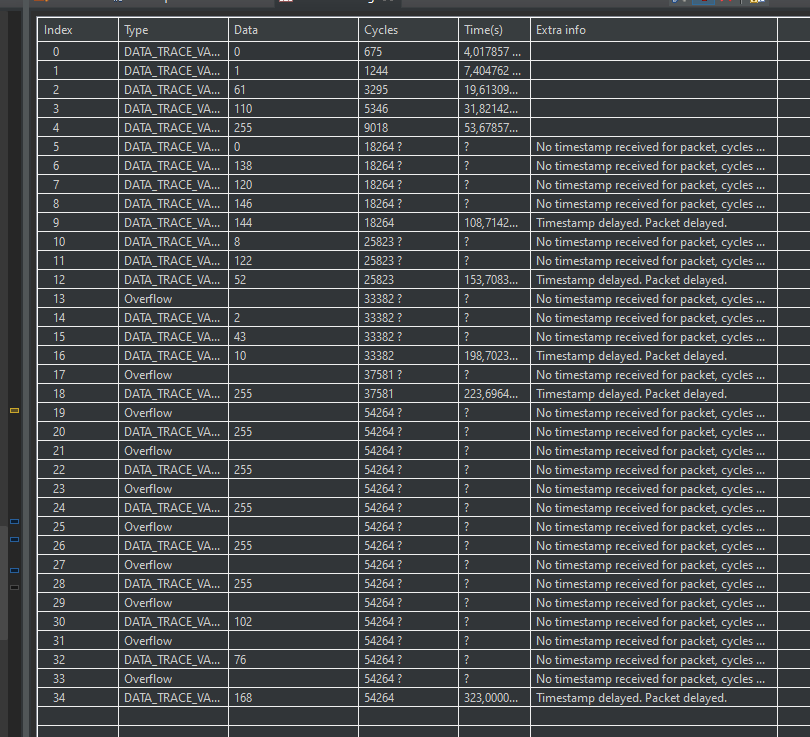Viewport: 810px width, 737px height.
Task: Click the DATA_TRACE_VA type cell in row 2
Action: click(173, 90)
